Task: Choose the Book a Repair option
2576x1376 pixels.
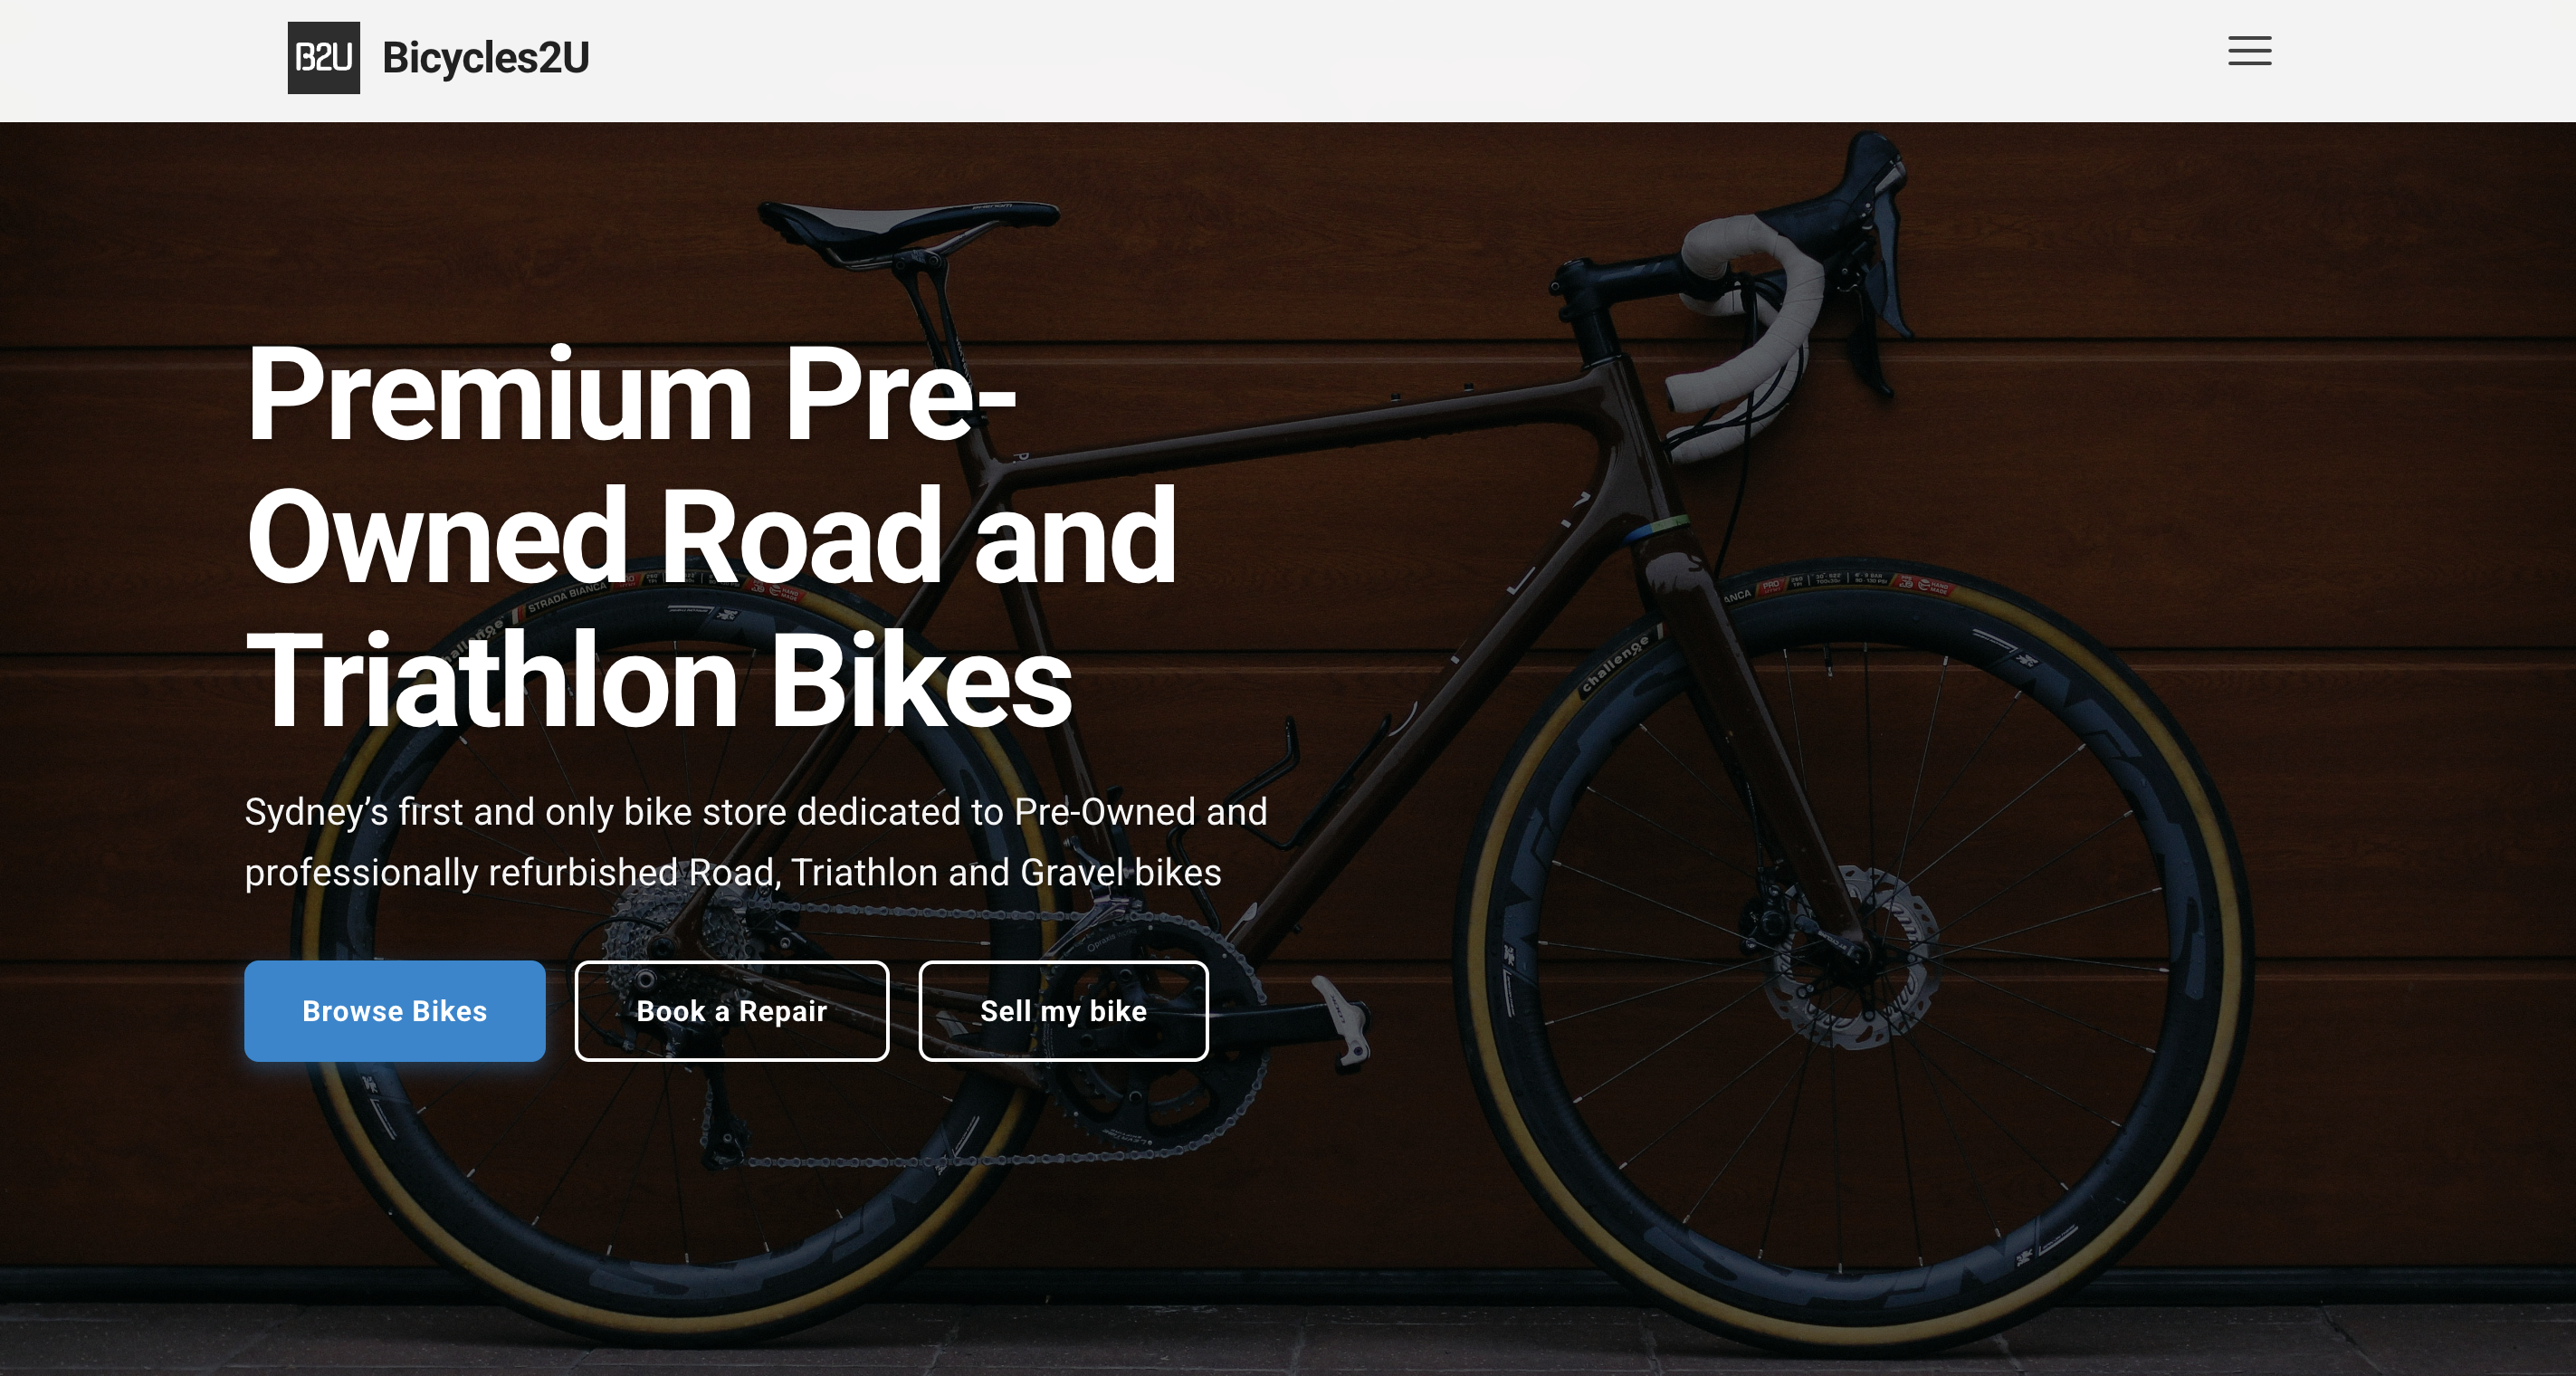Action: click(731, 1011)
